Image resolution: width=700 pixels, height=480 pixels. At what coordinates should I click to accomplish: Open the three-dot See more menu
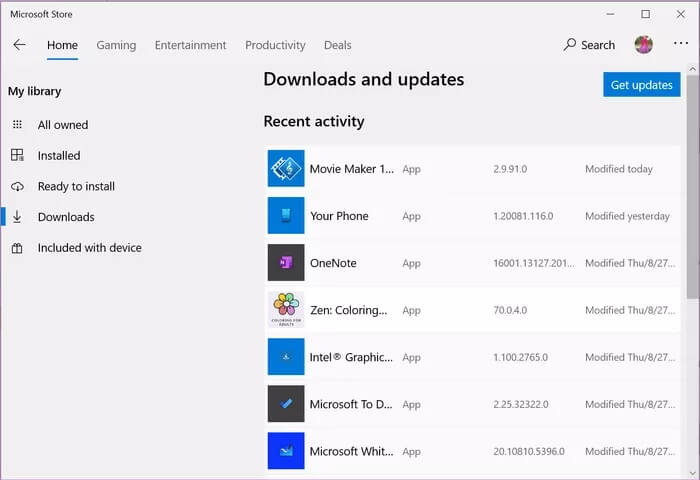(x=680, y=43)
